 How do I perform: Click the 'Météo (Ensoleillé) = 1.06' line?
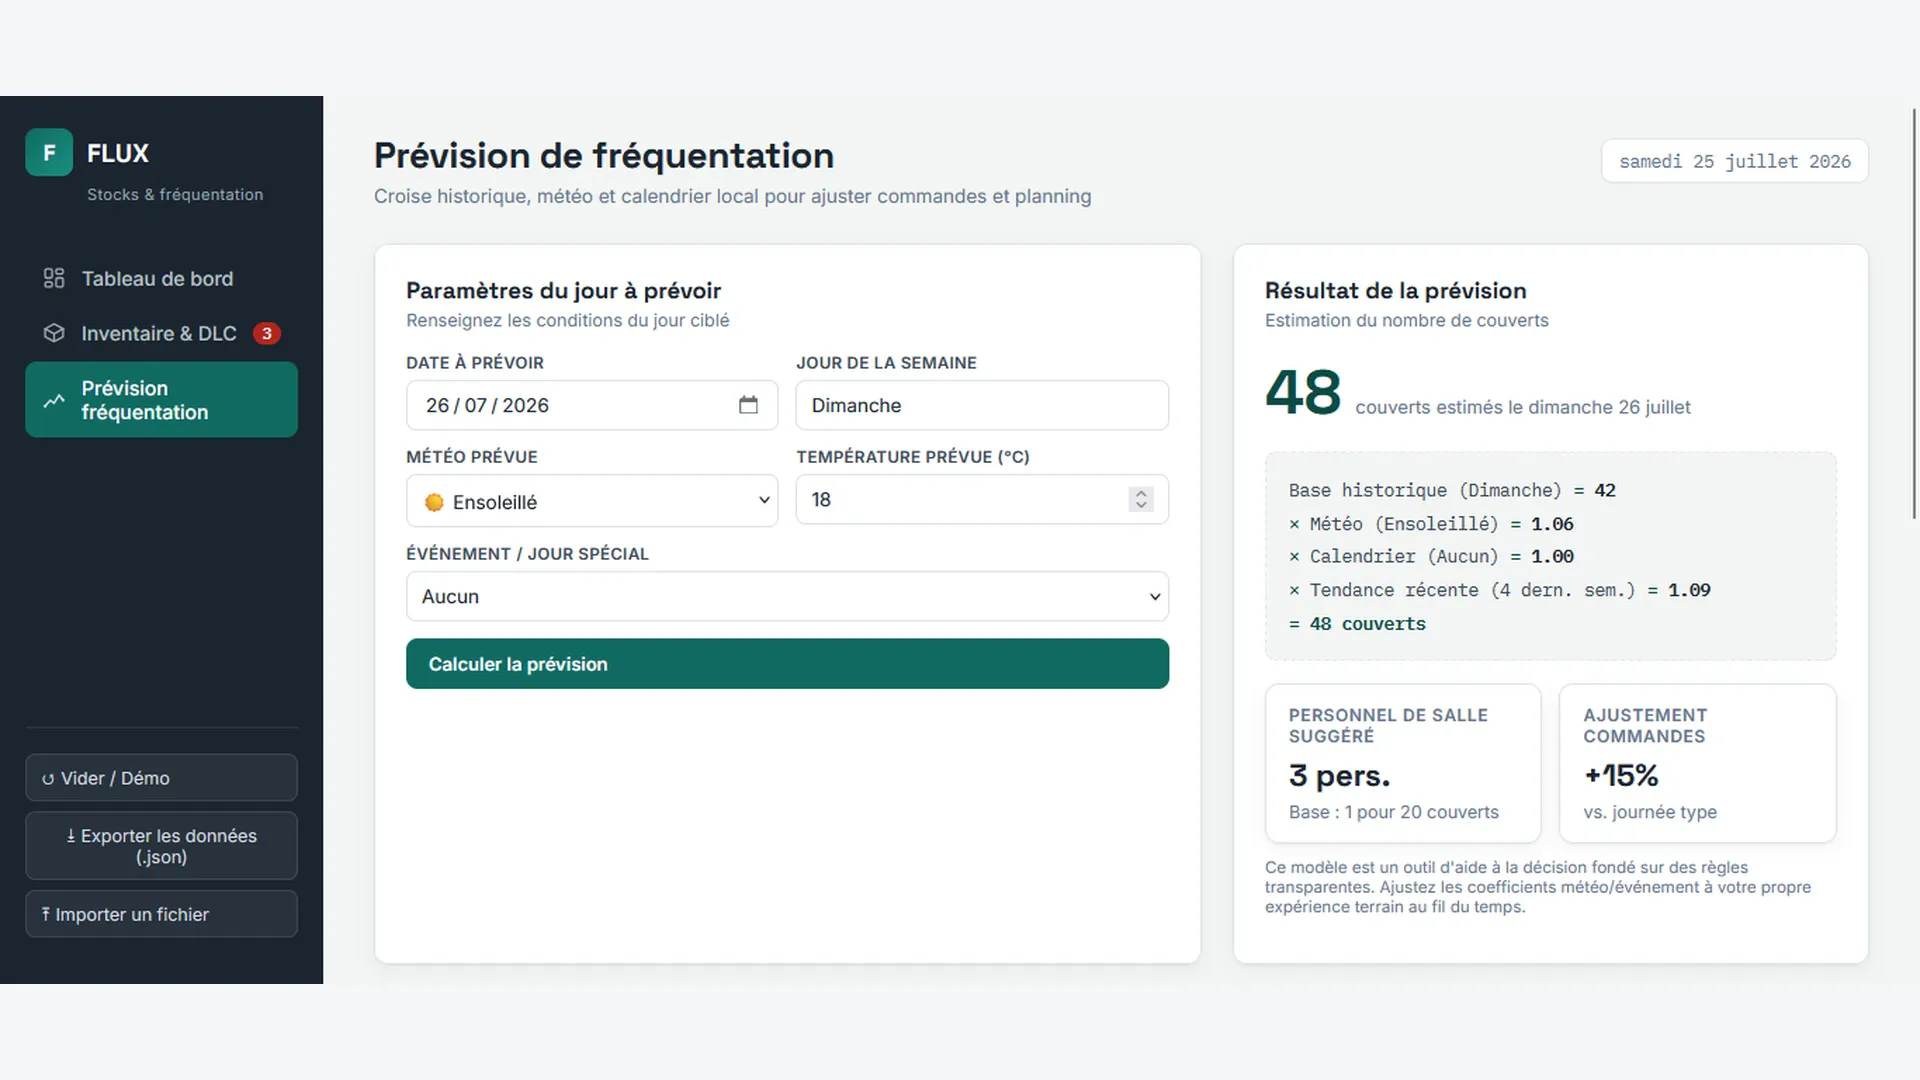(x=1431, y=524)
